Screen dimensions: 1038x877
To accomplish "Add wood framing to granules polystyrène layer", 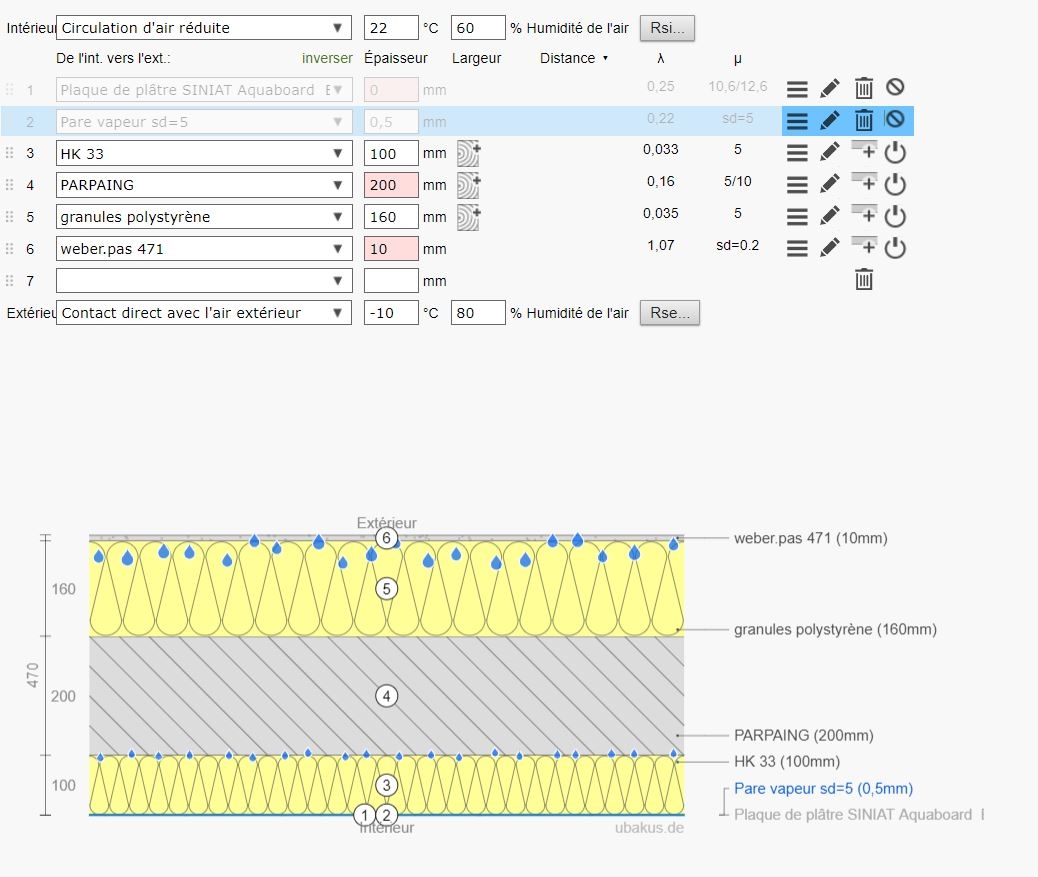I will pos(468,217).
